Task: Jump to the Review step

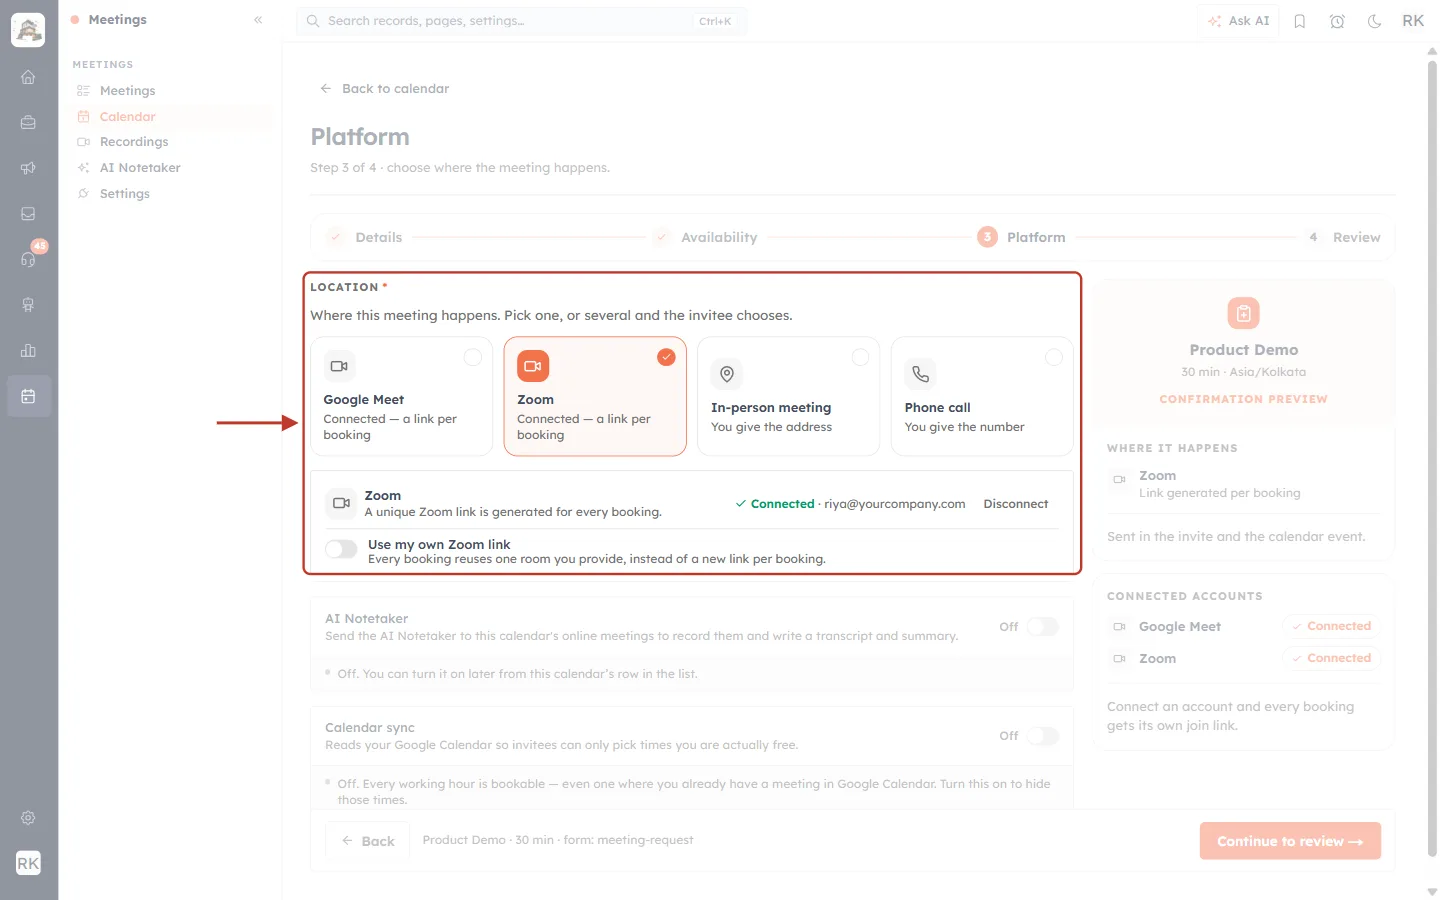Action: 1344,238
